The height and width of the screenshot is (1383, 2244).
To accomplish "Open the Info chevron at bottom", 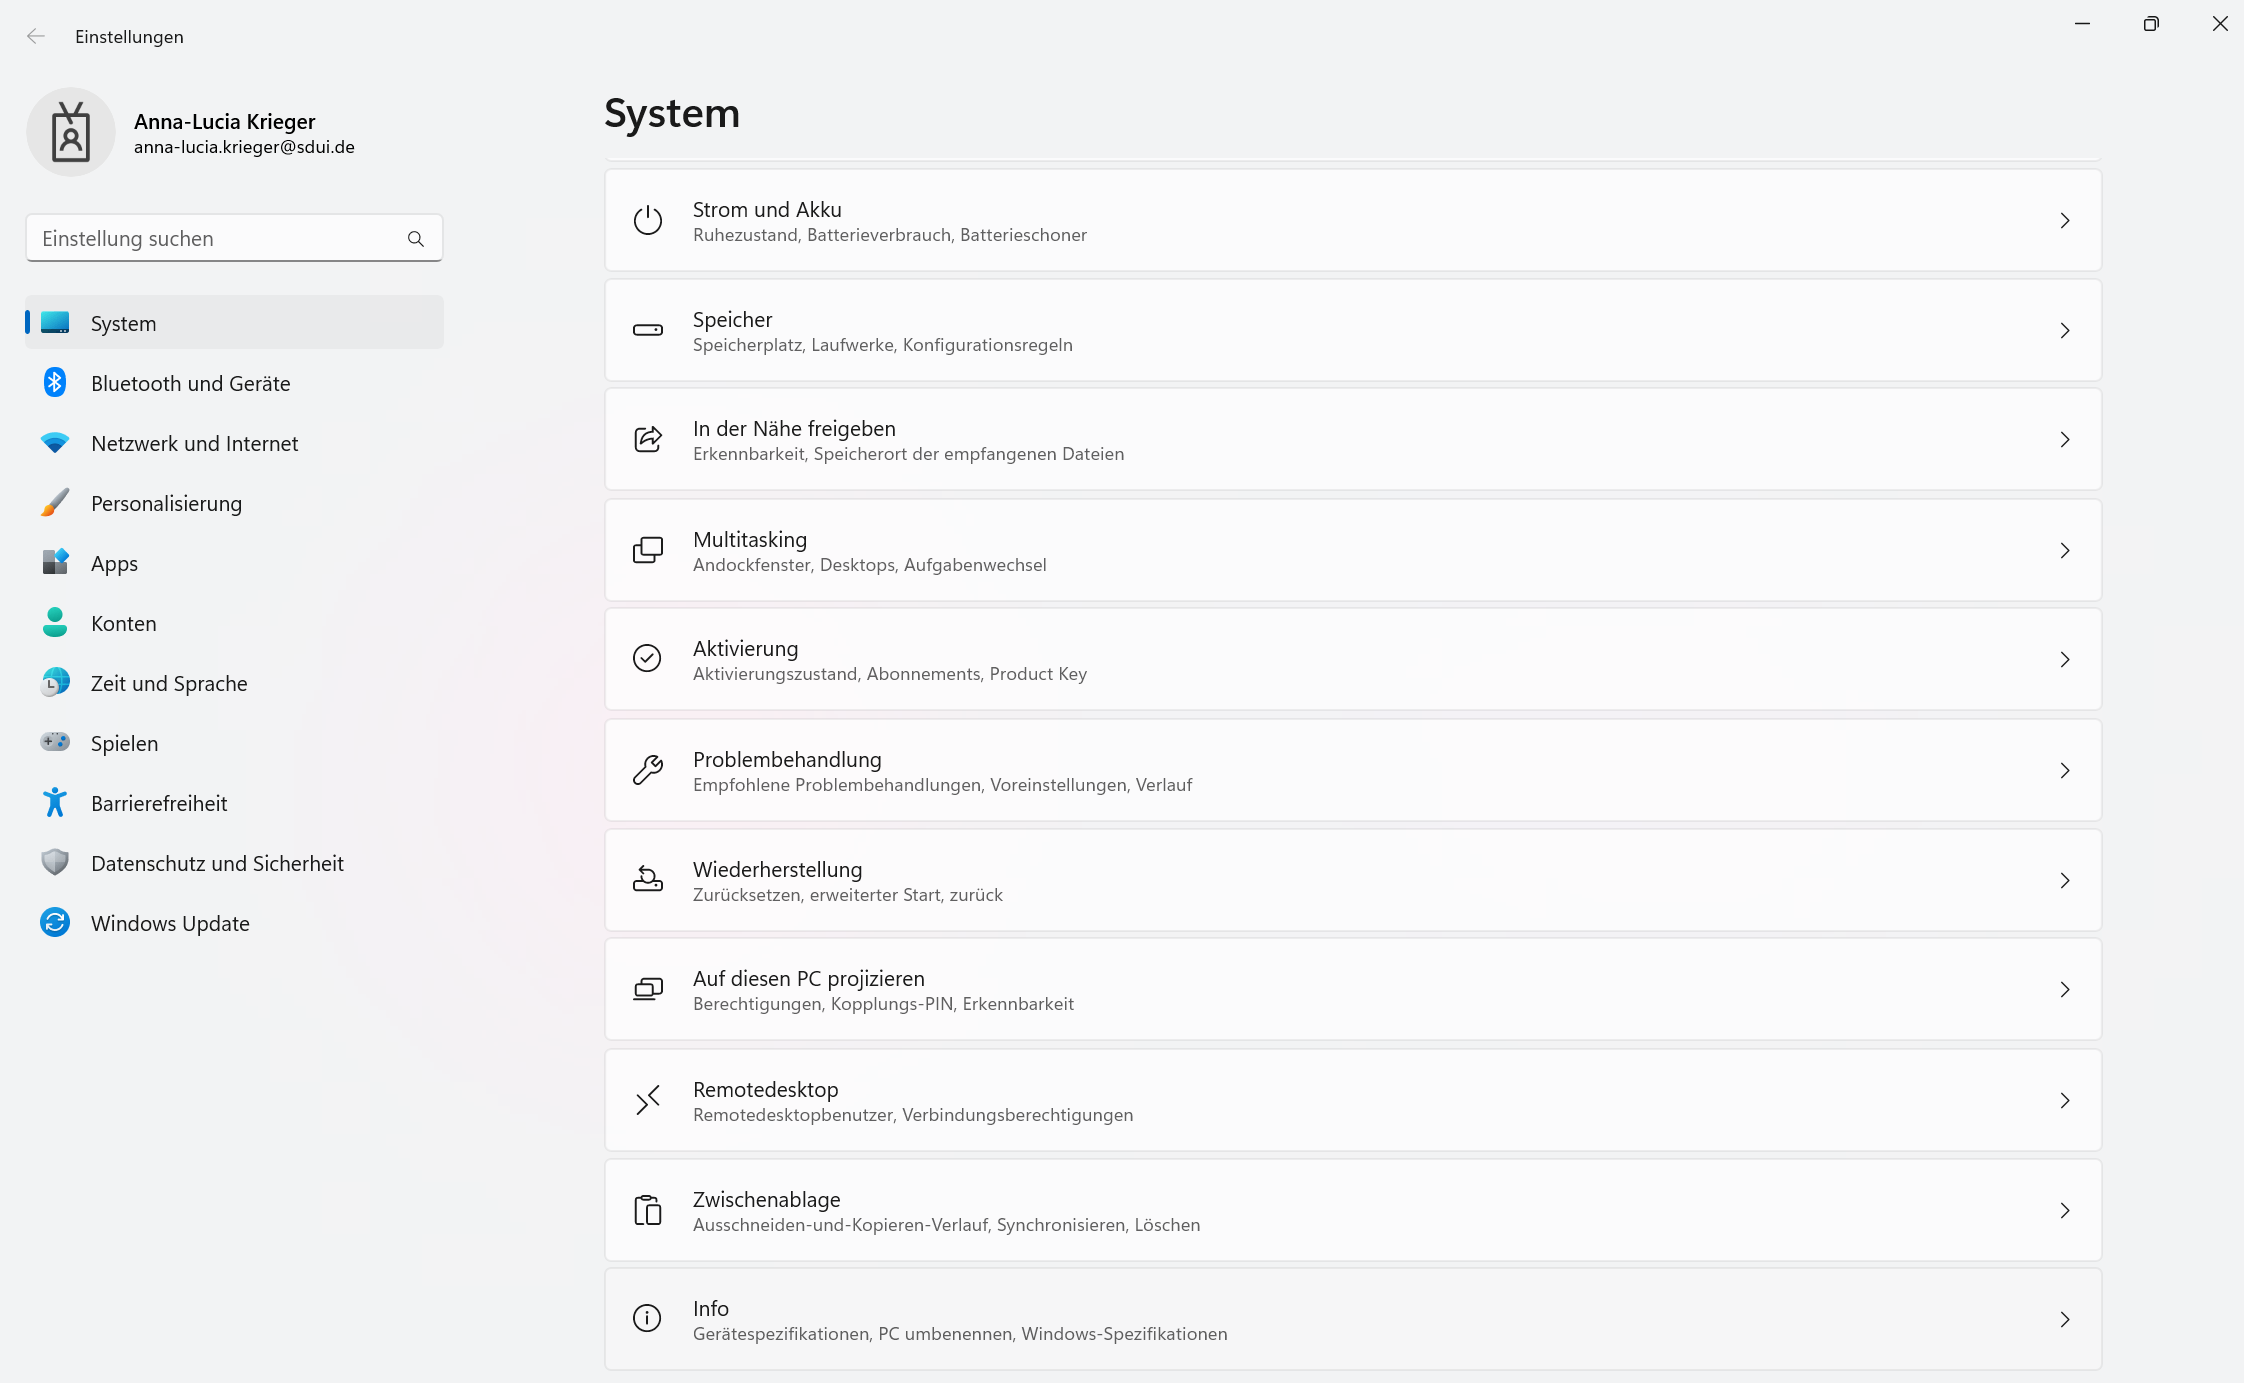I will [2065, 1319].
